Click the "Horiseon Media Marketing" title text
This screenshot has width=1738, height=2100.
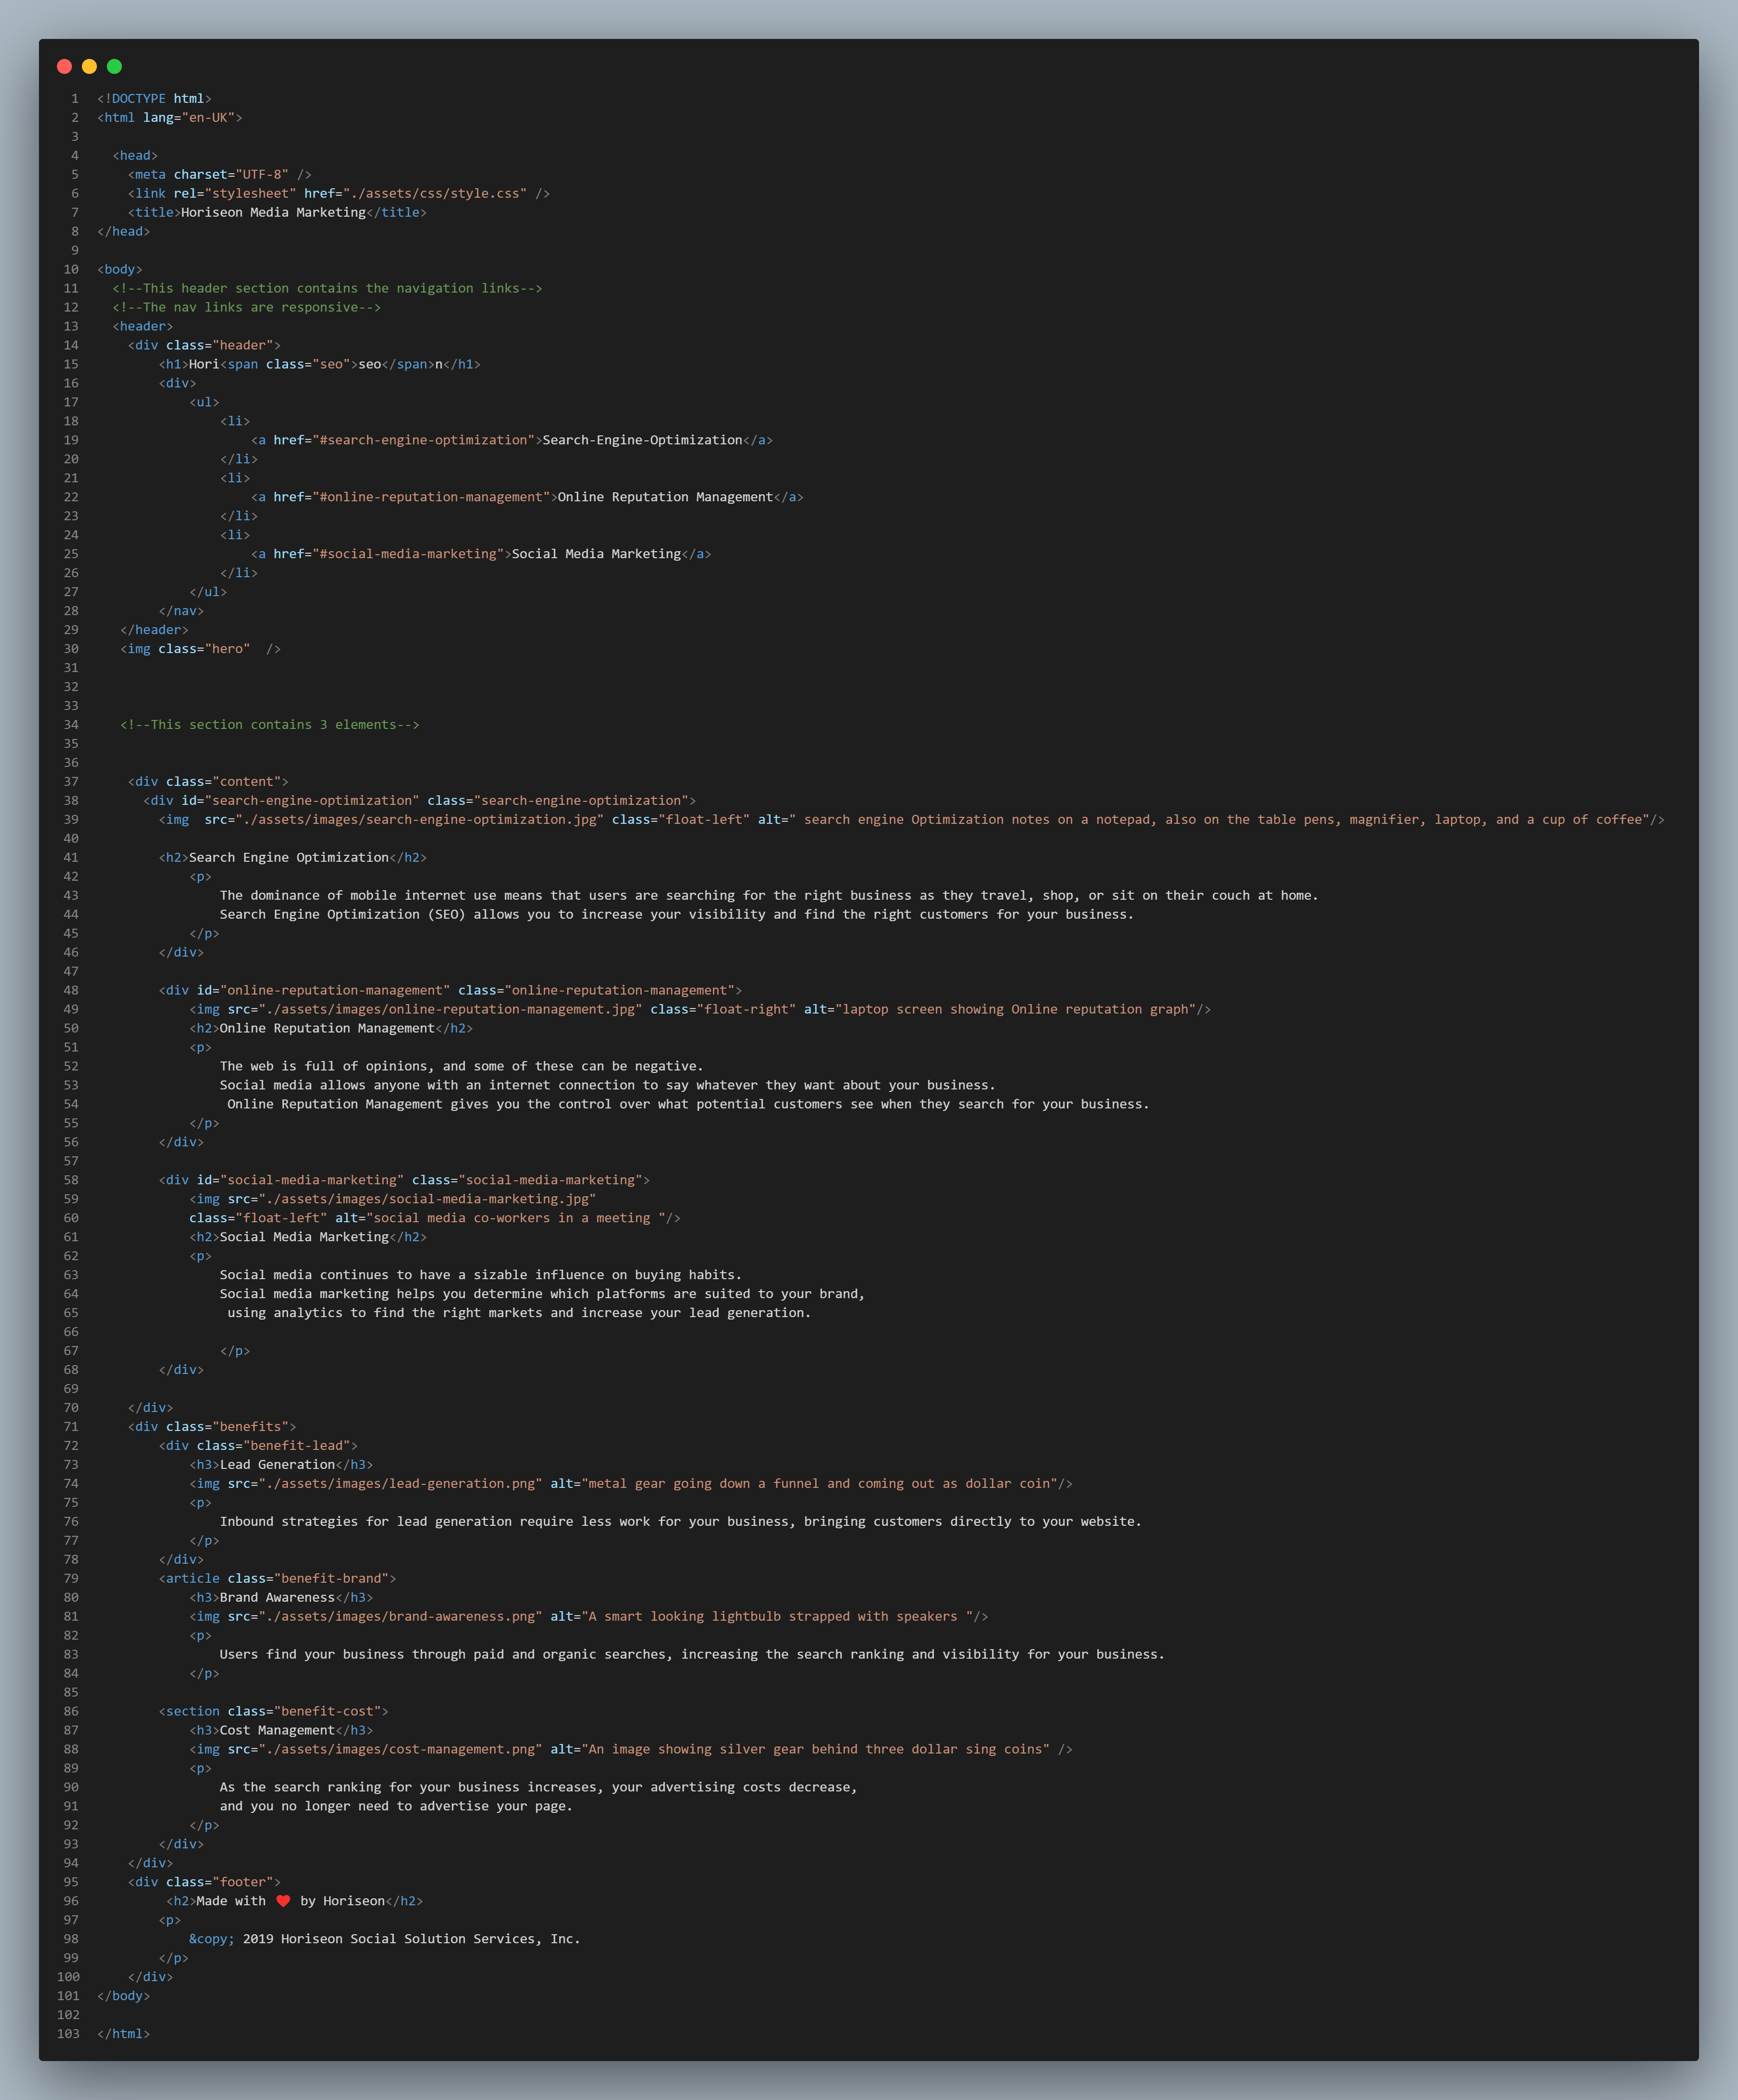(273, 212)
